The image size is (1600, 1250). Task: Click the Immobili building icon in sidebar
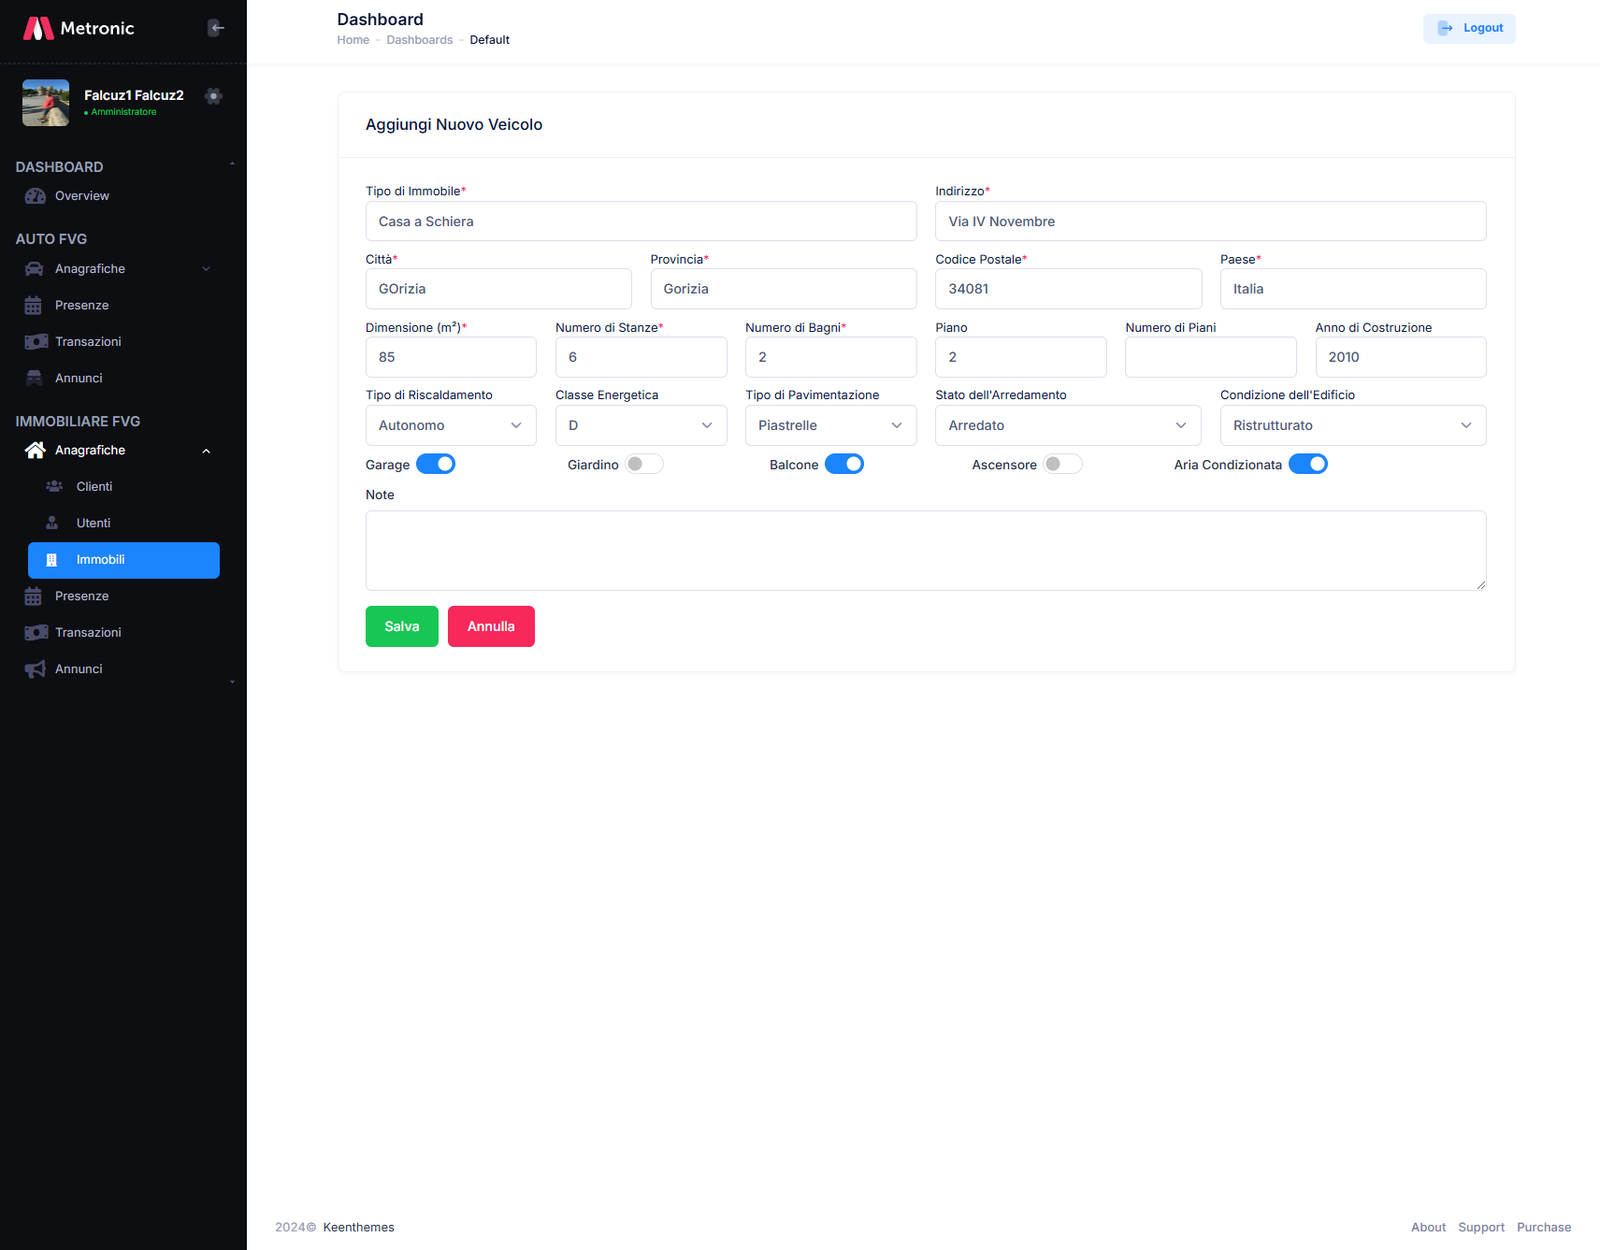(52, 560)
